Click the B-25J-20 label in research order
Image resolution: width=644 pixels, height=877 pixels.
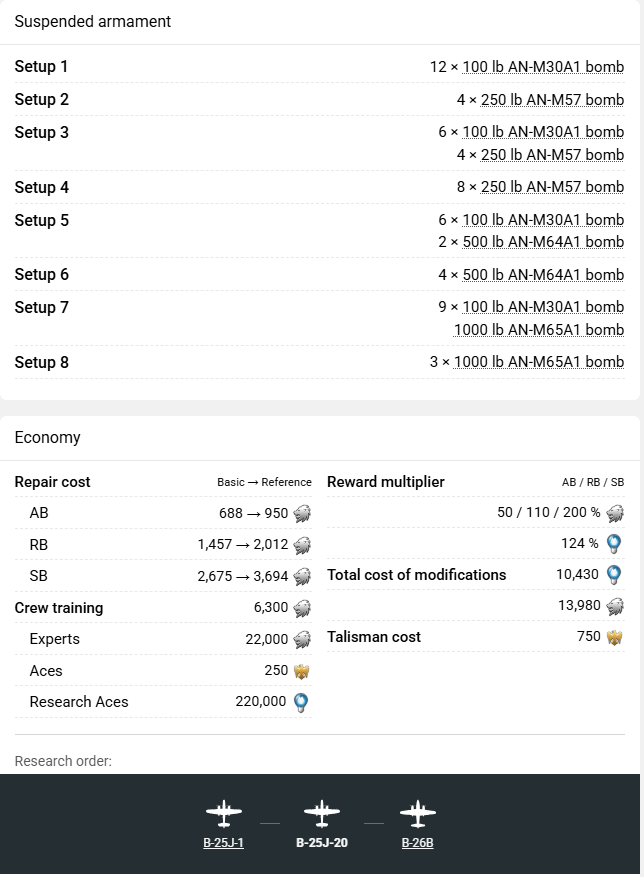pyautogui.click(x=322, y=843)
